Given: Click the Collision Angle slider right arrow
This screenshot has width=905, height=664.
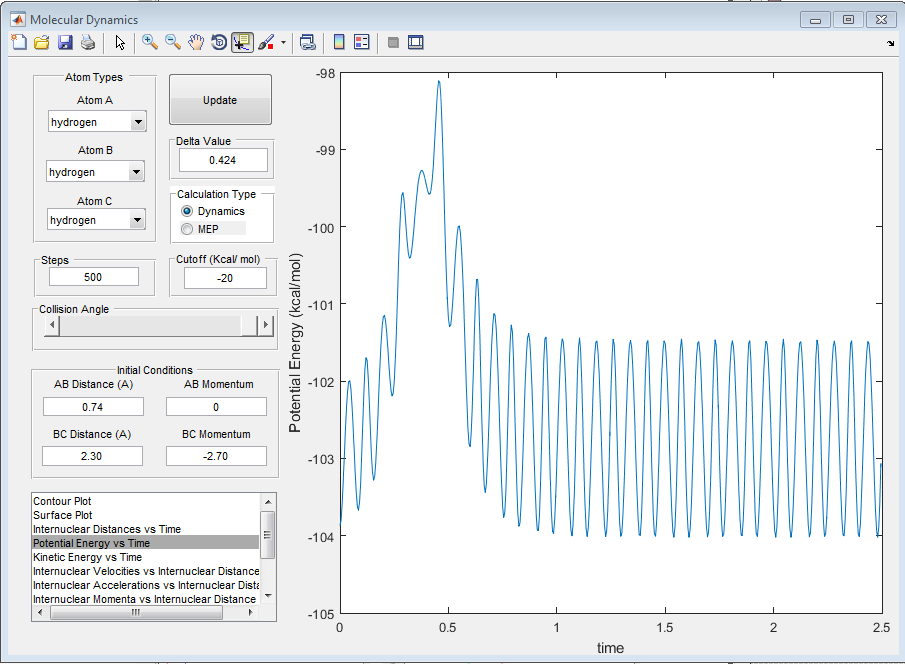Looking at the screenshot, I should click(x=265, y=325).
